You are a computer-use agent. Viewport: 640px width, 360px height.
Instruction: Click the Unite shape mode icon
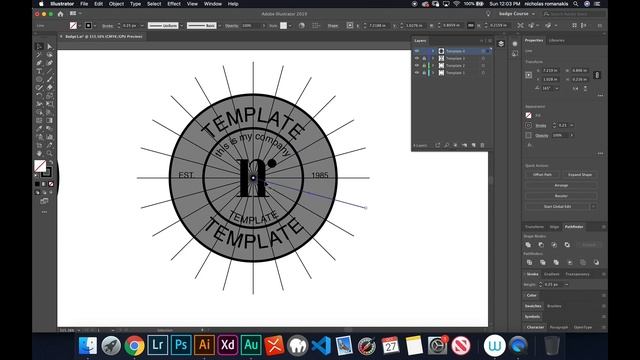[x=528, y=244]
